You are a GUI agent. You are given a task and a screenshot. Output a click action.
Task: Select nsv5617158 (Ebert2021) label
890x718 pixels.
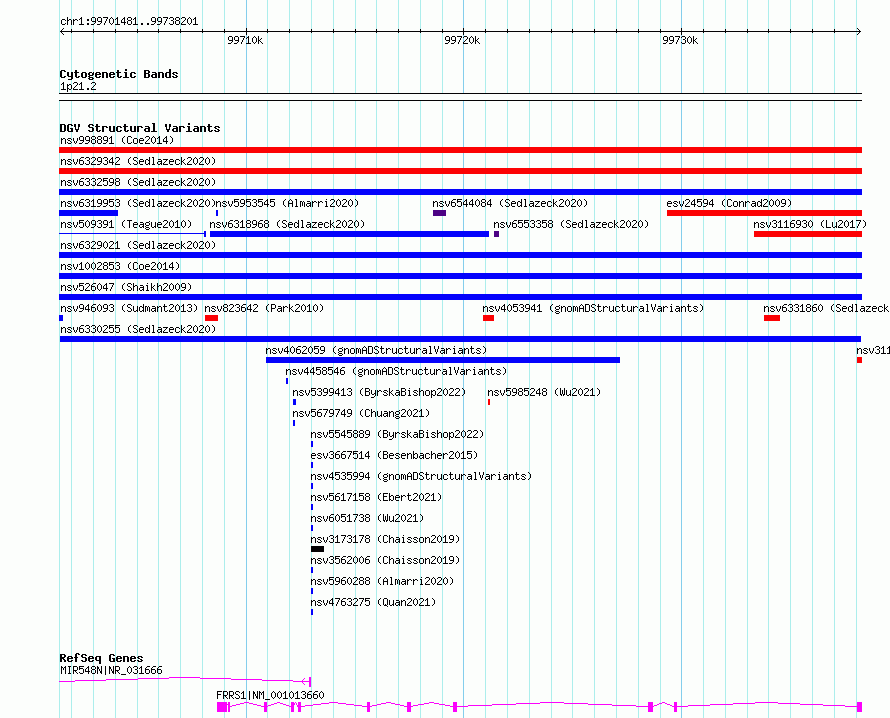(376, 497)
